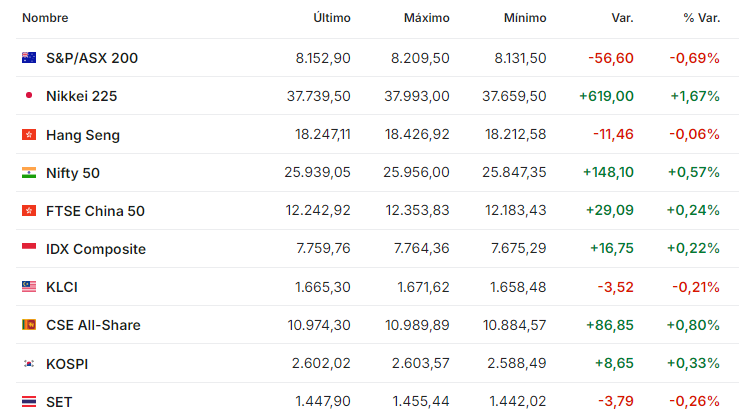739x415 pixels.
Task: Open the KOSPI index link
Action: (x=67, y=364)
